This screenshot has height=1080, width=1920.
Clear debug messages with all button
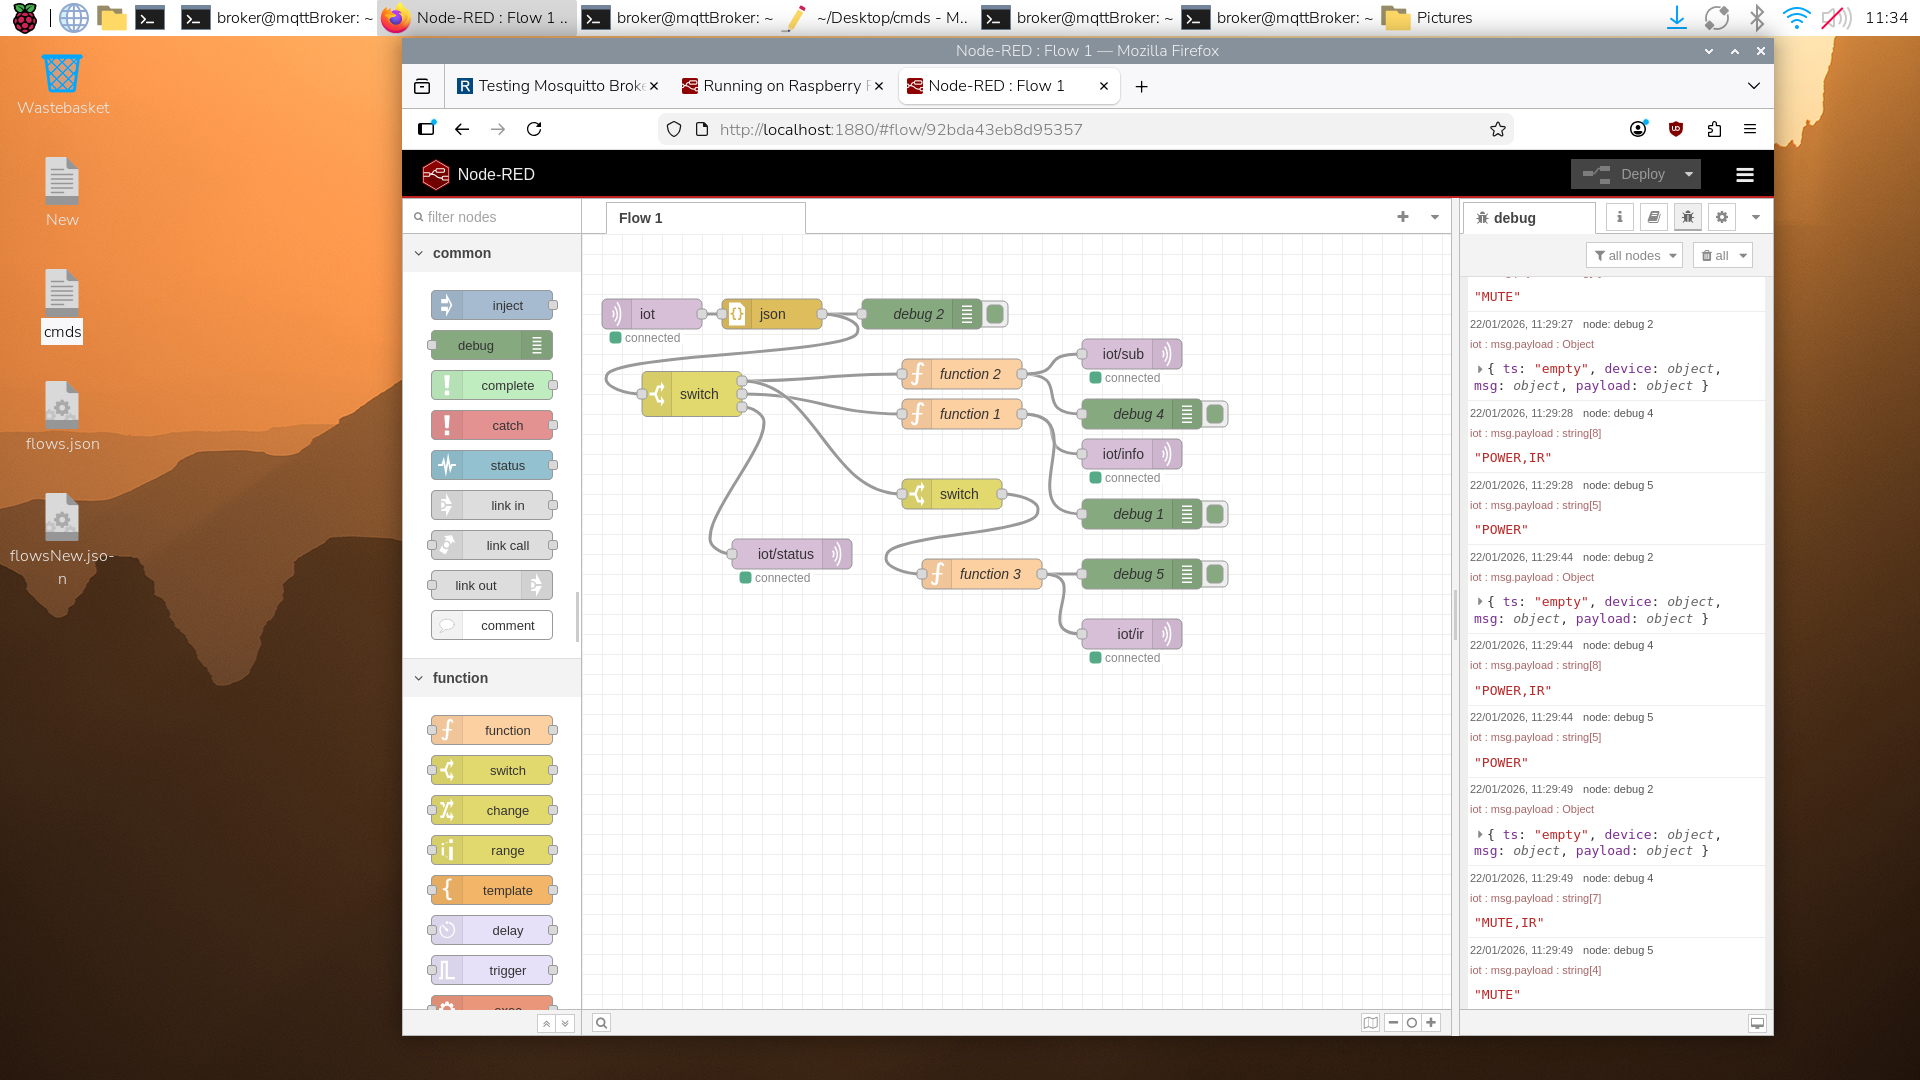[1714, 256]
